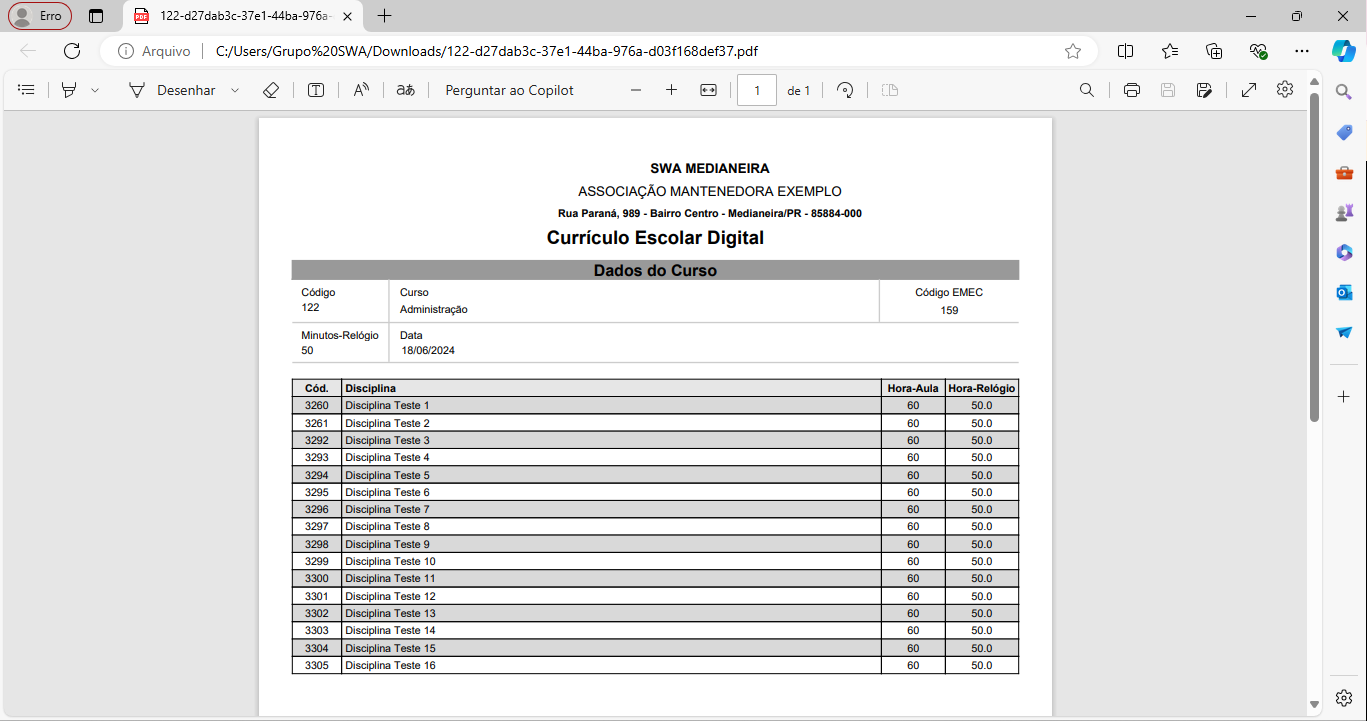
Task: Zoom out the PDF
Action: 636,90
